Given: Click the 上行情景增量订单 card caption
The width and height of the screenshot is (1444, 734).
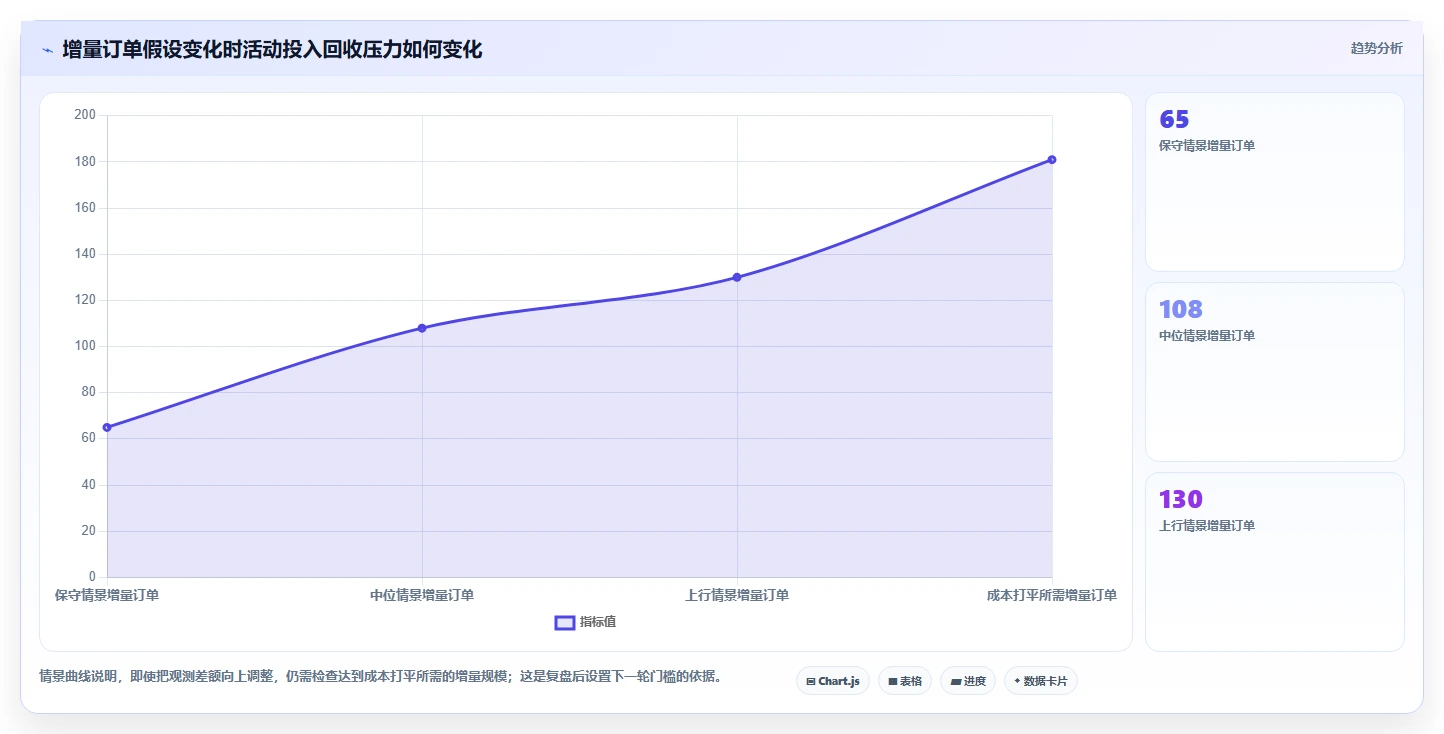Looking at the screenshot, I should coord(1207,526).
